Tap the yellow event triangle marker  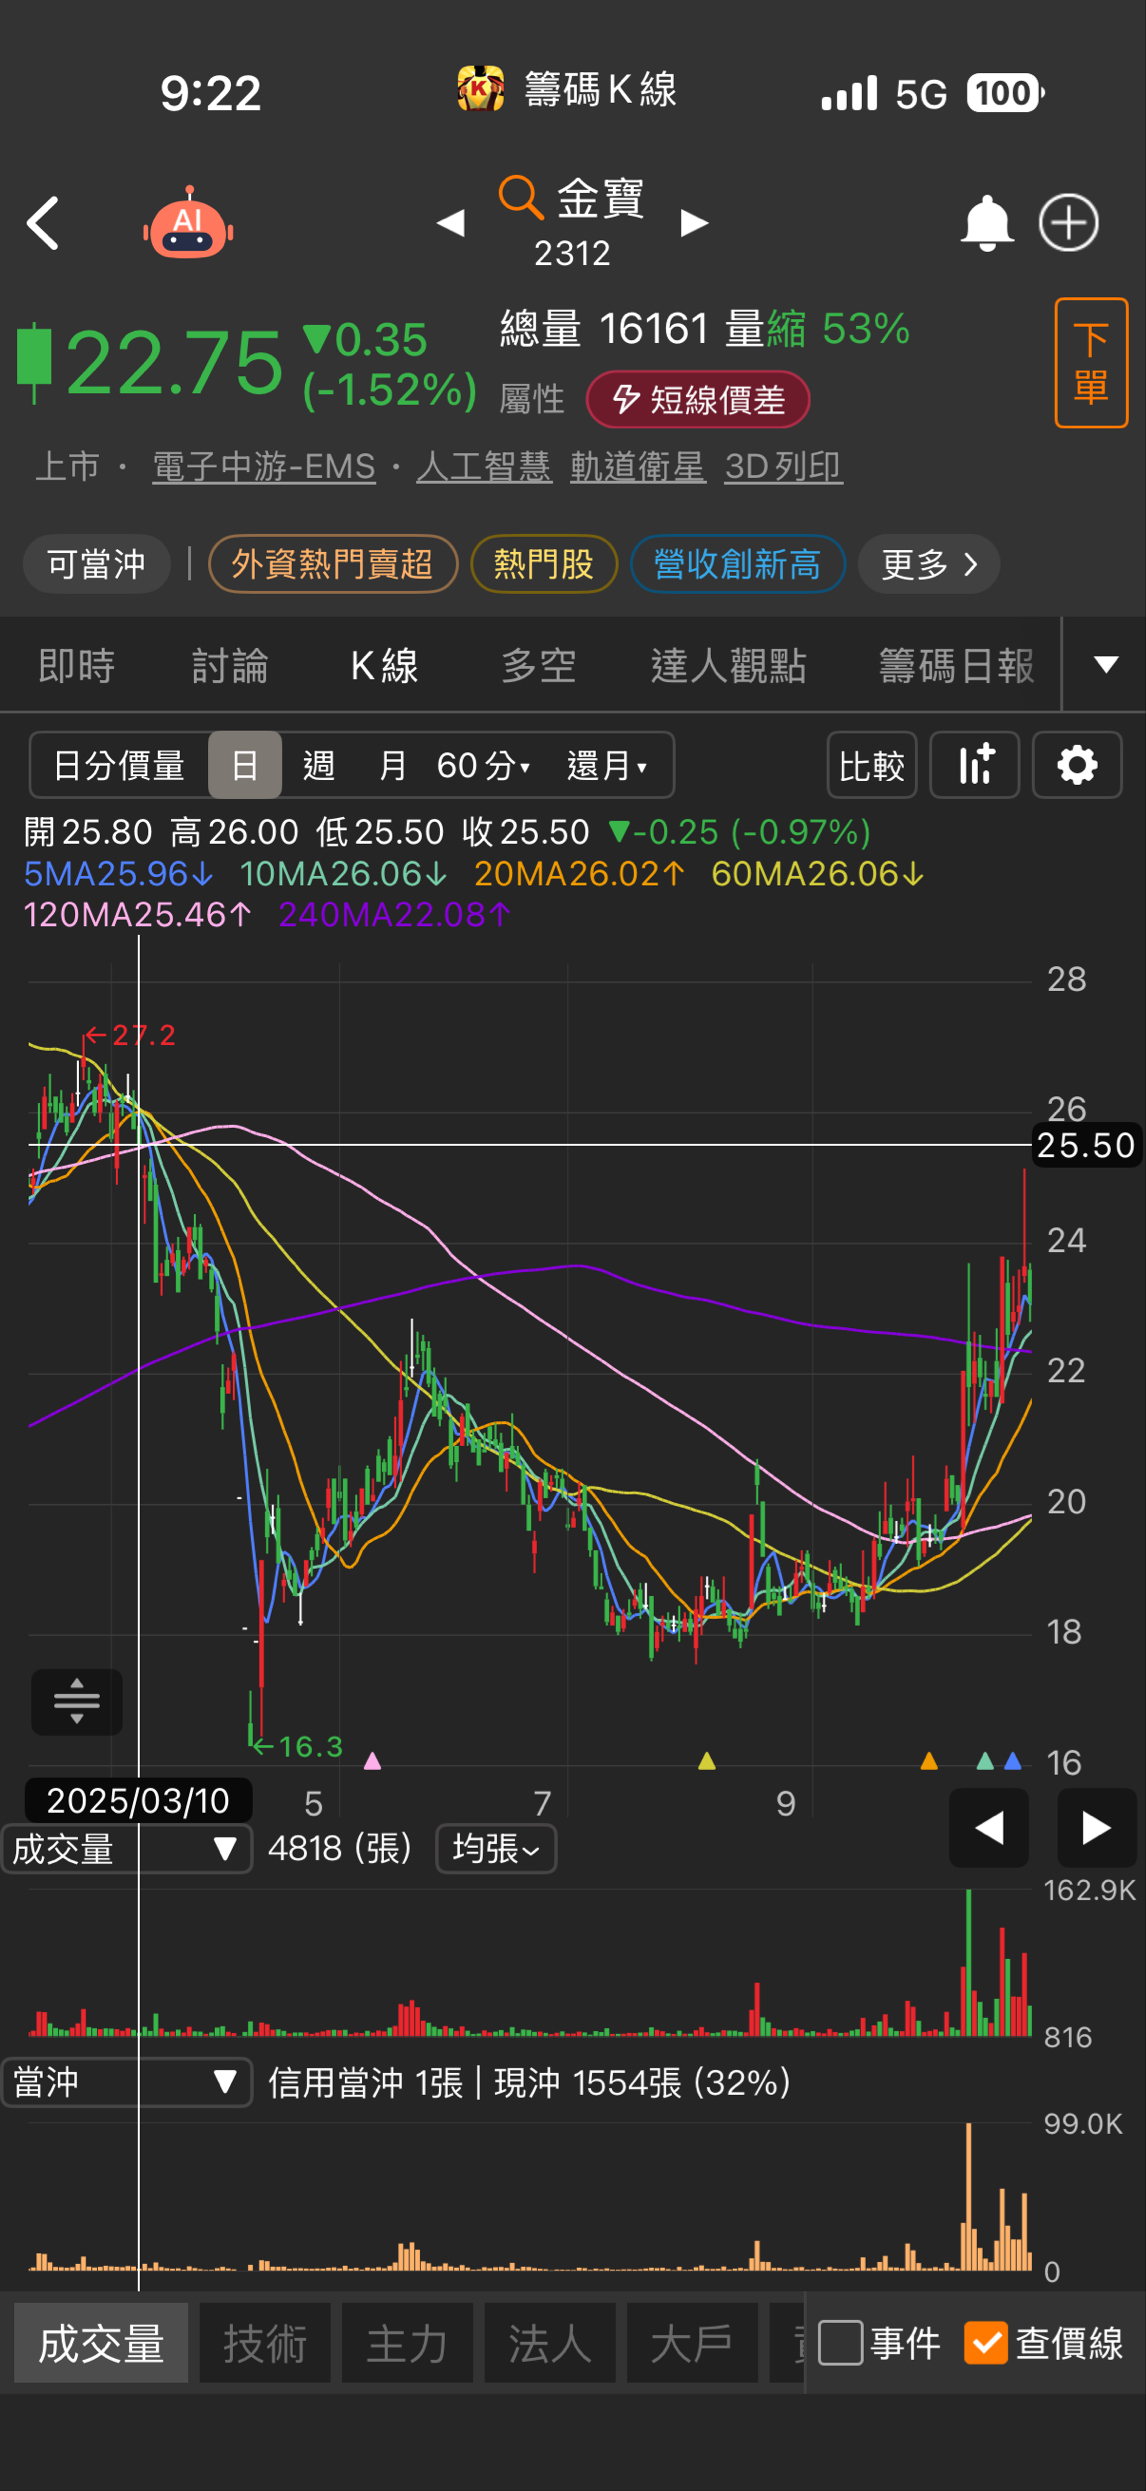(707, 1761)
